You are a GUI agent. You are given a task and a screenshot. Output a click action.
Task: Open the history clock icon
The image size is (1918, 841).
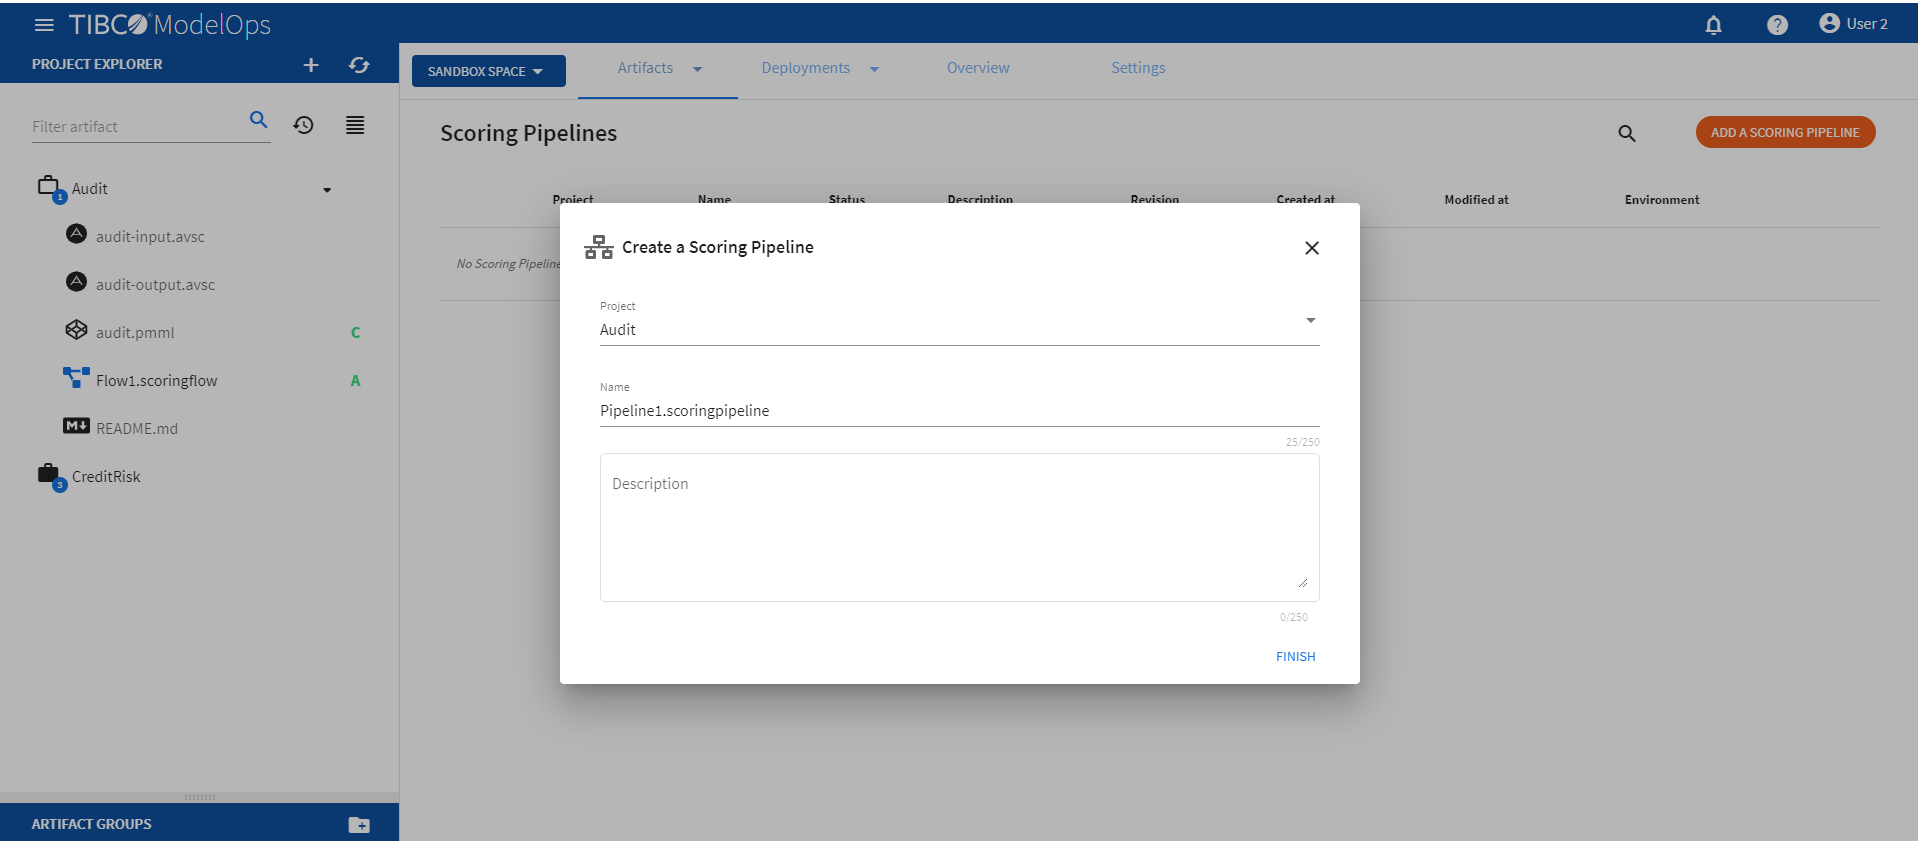(x=303, y=125)
